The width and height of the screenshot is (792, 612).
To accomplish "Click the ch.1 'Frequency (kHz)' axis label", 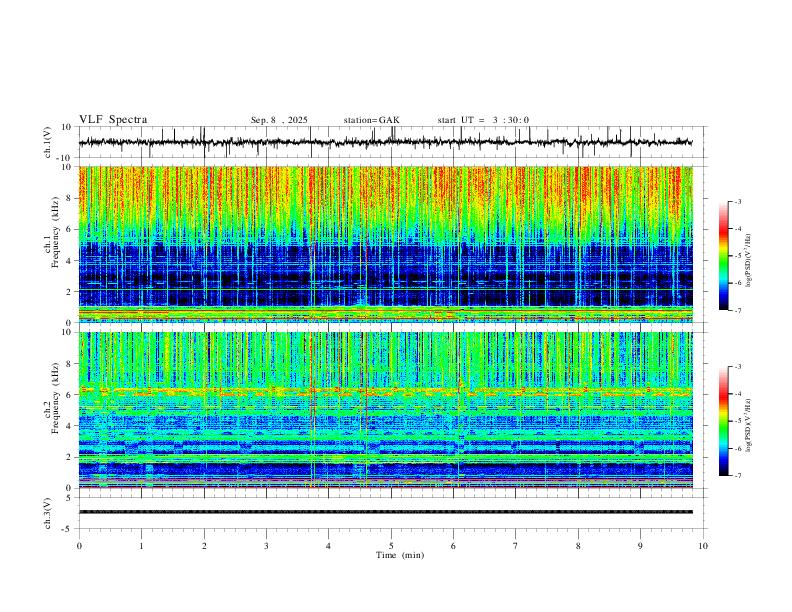I will pos(56,232).
